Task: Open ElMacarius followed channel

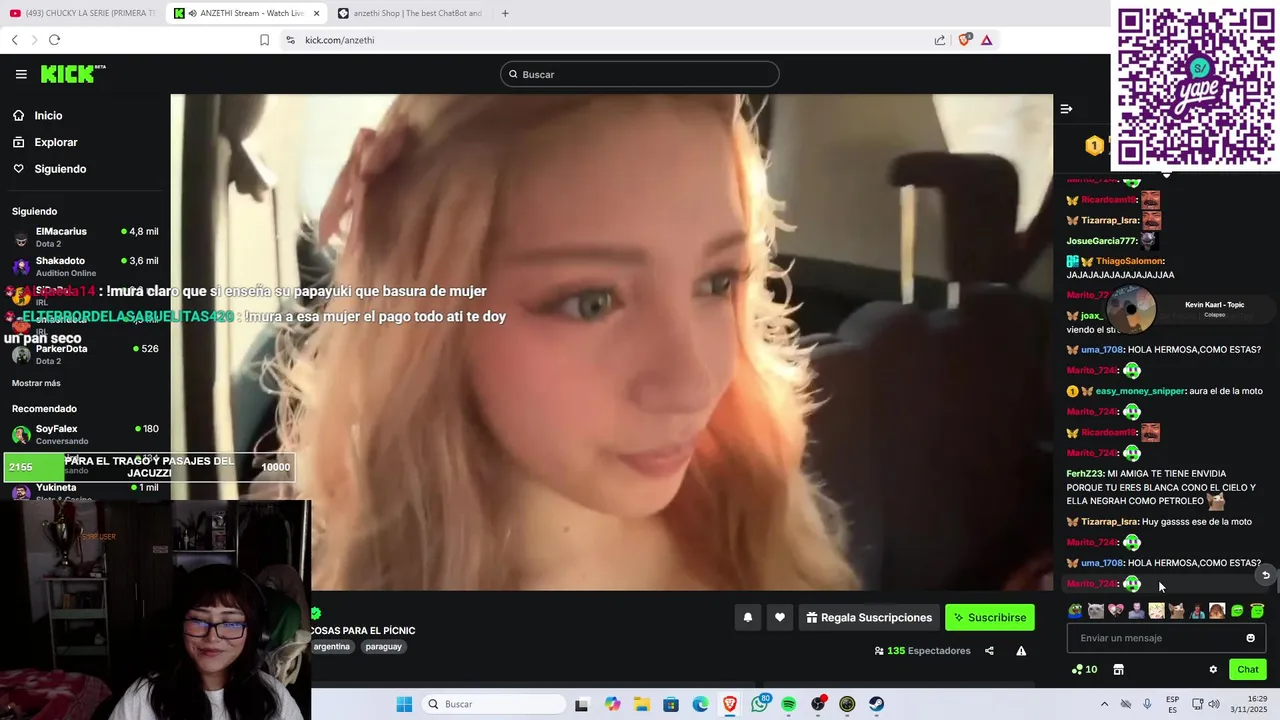Action: click(85, 237)
